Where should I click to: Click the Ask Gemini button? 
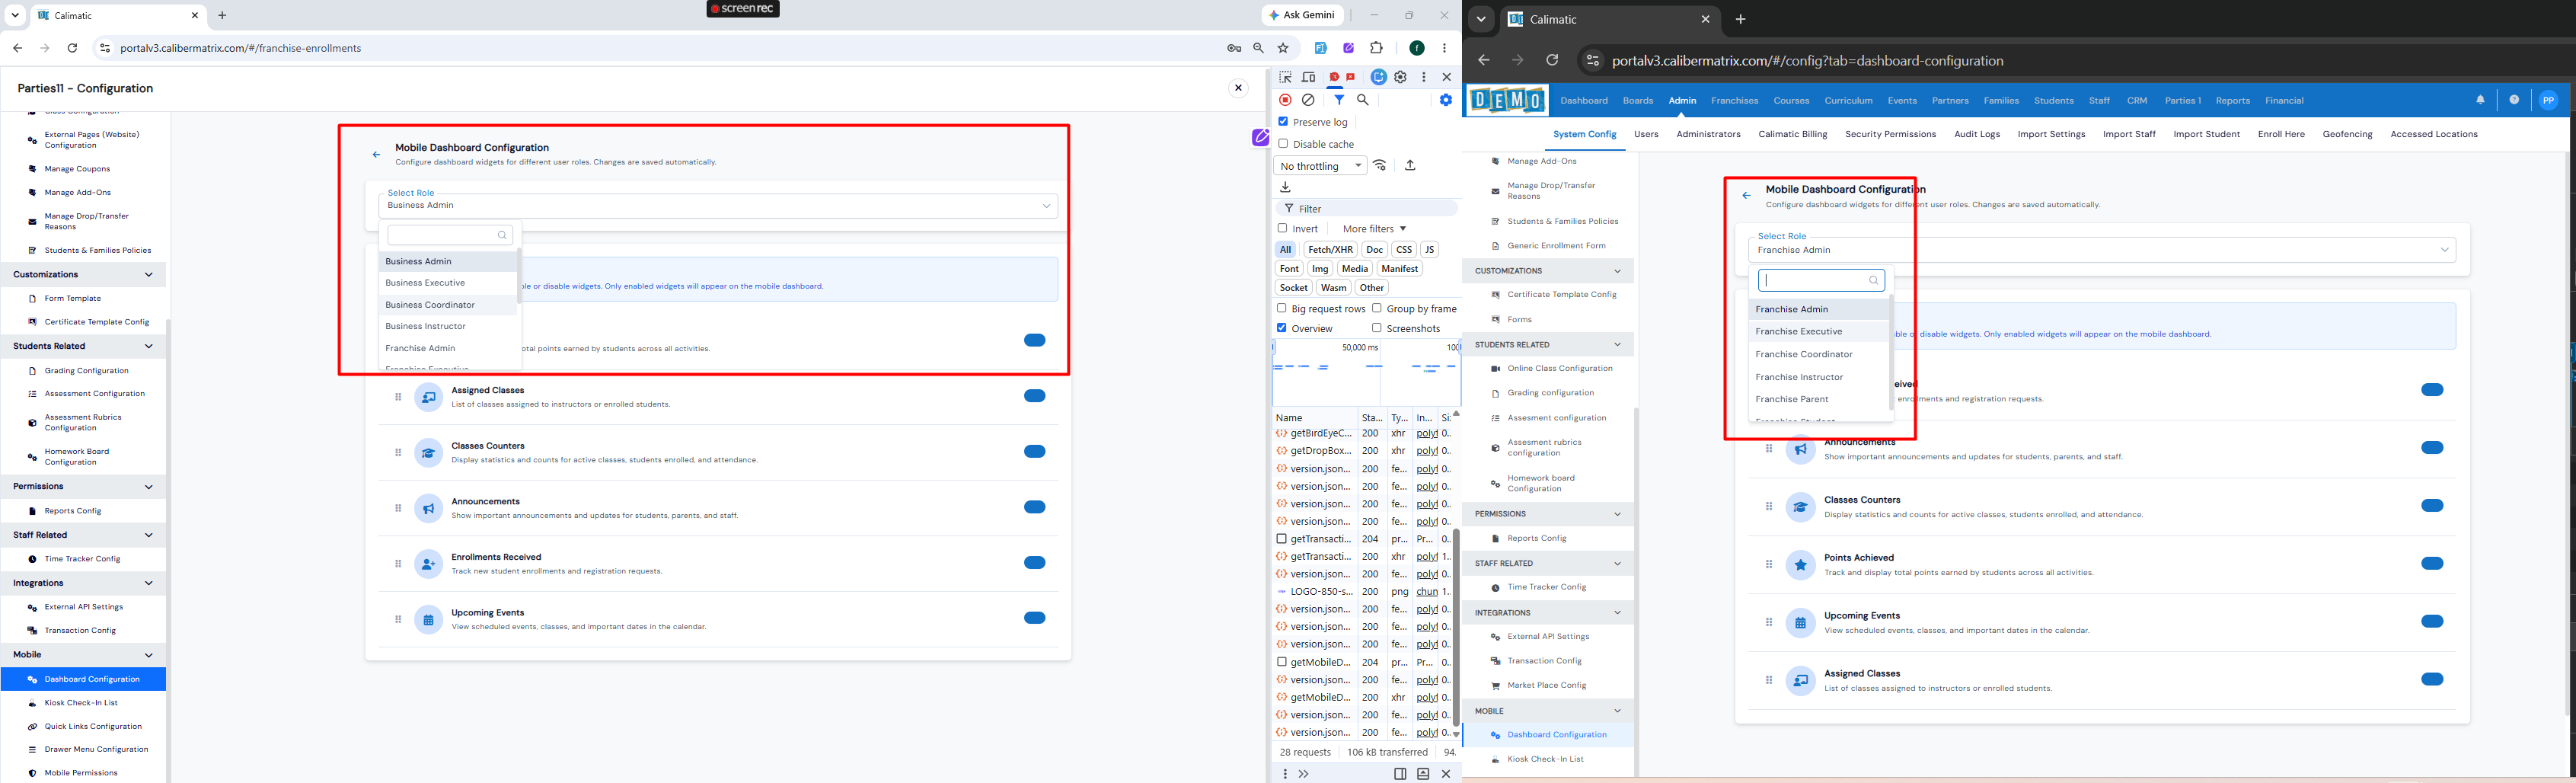click(1302, 15)
